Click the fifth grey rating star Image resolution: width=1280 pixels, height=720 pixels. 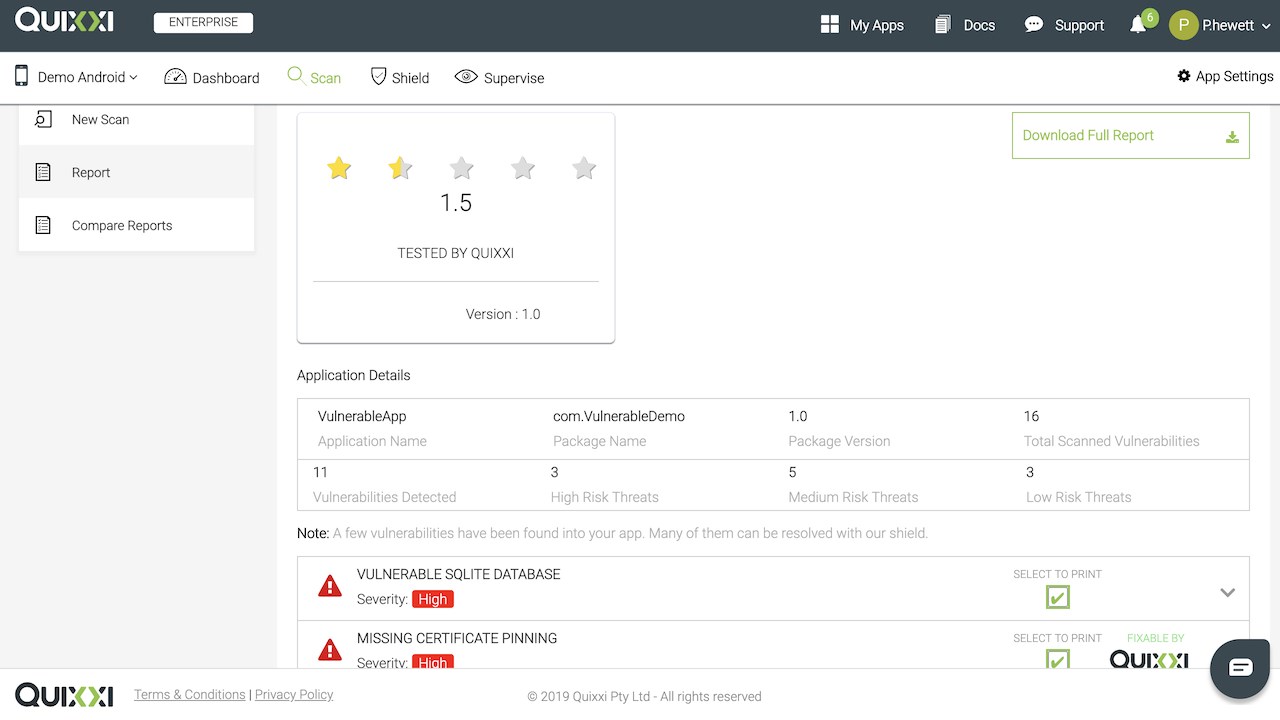pos(584,168)
